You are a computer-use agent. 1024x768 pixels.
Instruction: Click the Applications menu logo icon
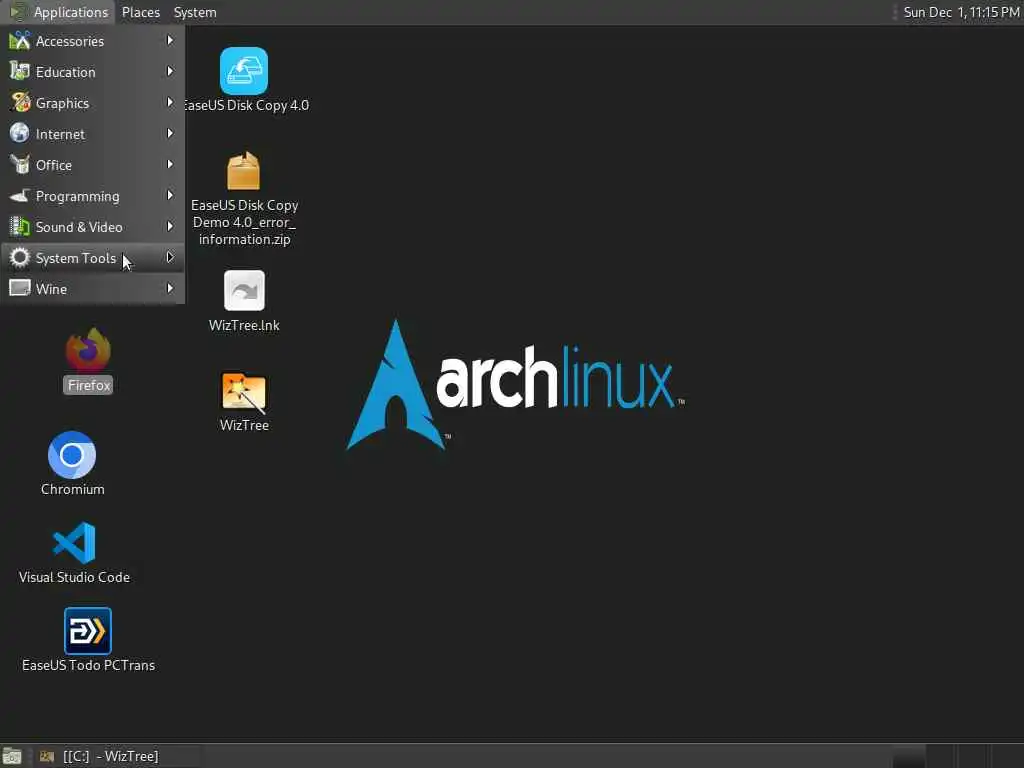(17, 12)
